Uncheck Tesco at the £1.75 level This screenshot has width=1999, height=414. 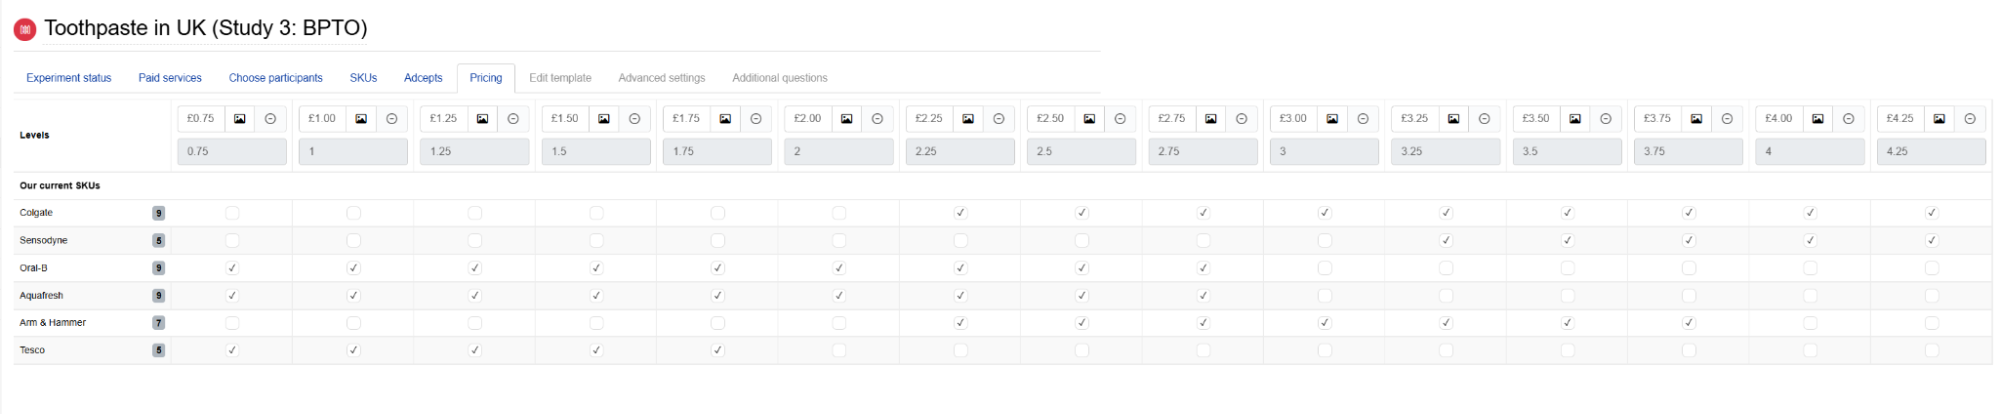click(717, 350)
